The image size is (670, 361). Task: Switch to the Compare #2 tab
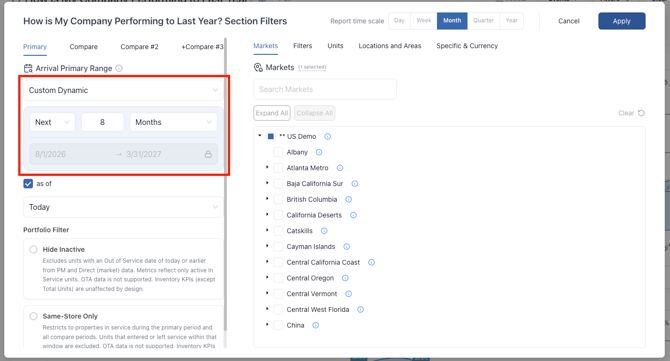tap(139, 47)
